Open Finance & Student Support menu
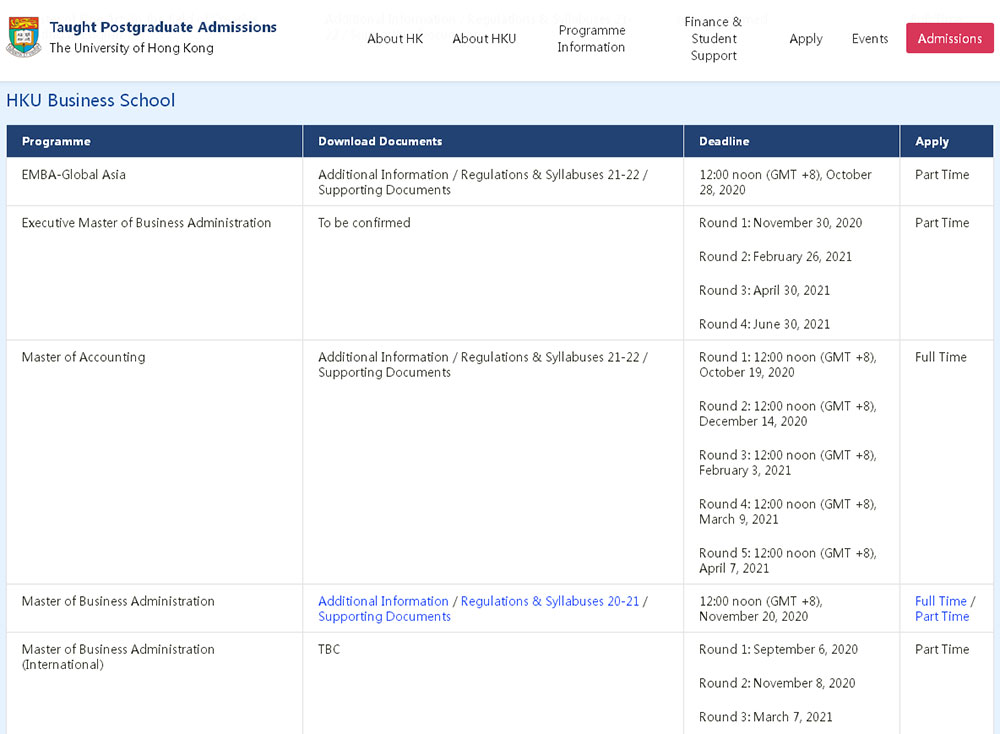 [714, 39]
